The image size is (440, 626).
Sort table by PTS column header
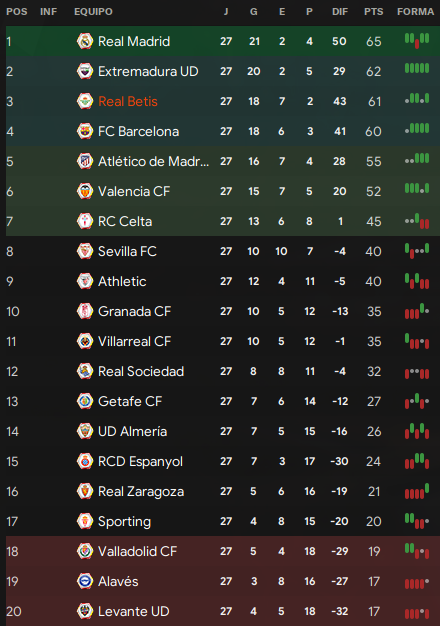point(373,12)
